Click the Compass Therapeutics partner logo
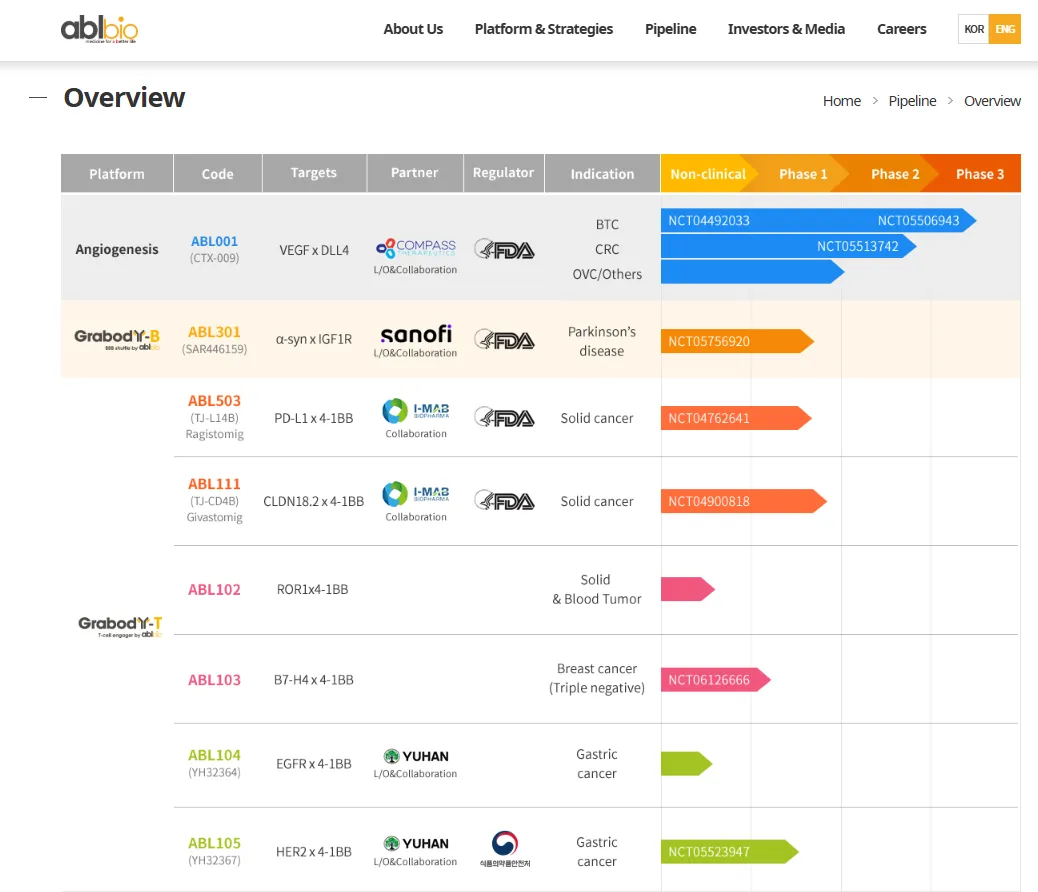 416,247
